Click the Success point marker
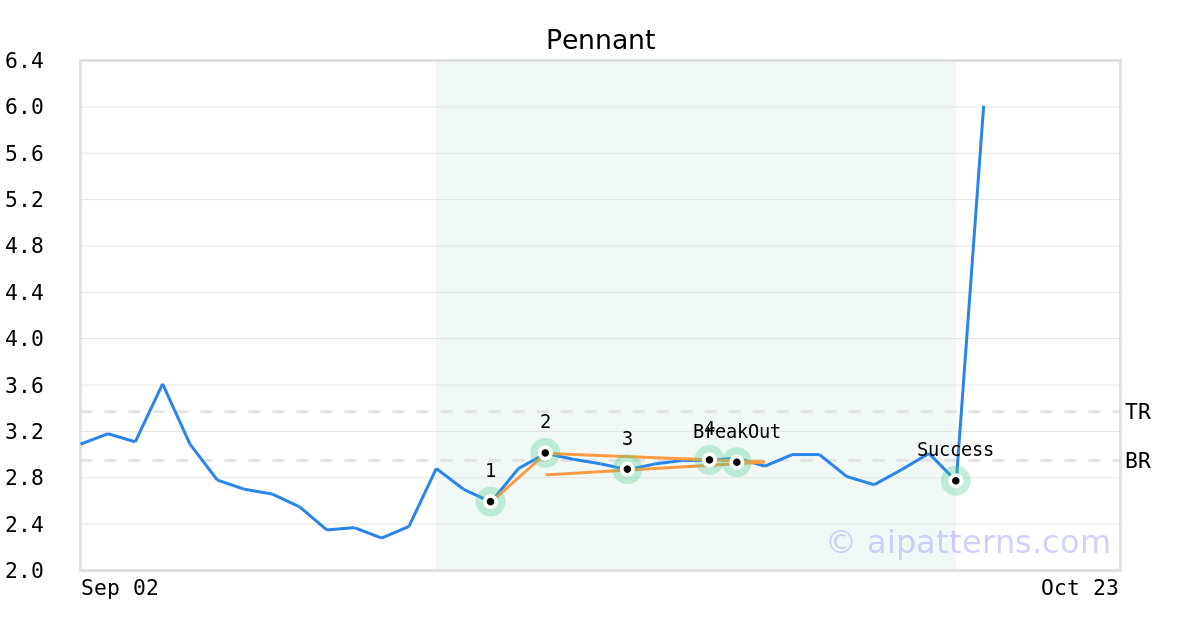Screen dimensions: 1200x630 pos(955,481)
